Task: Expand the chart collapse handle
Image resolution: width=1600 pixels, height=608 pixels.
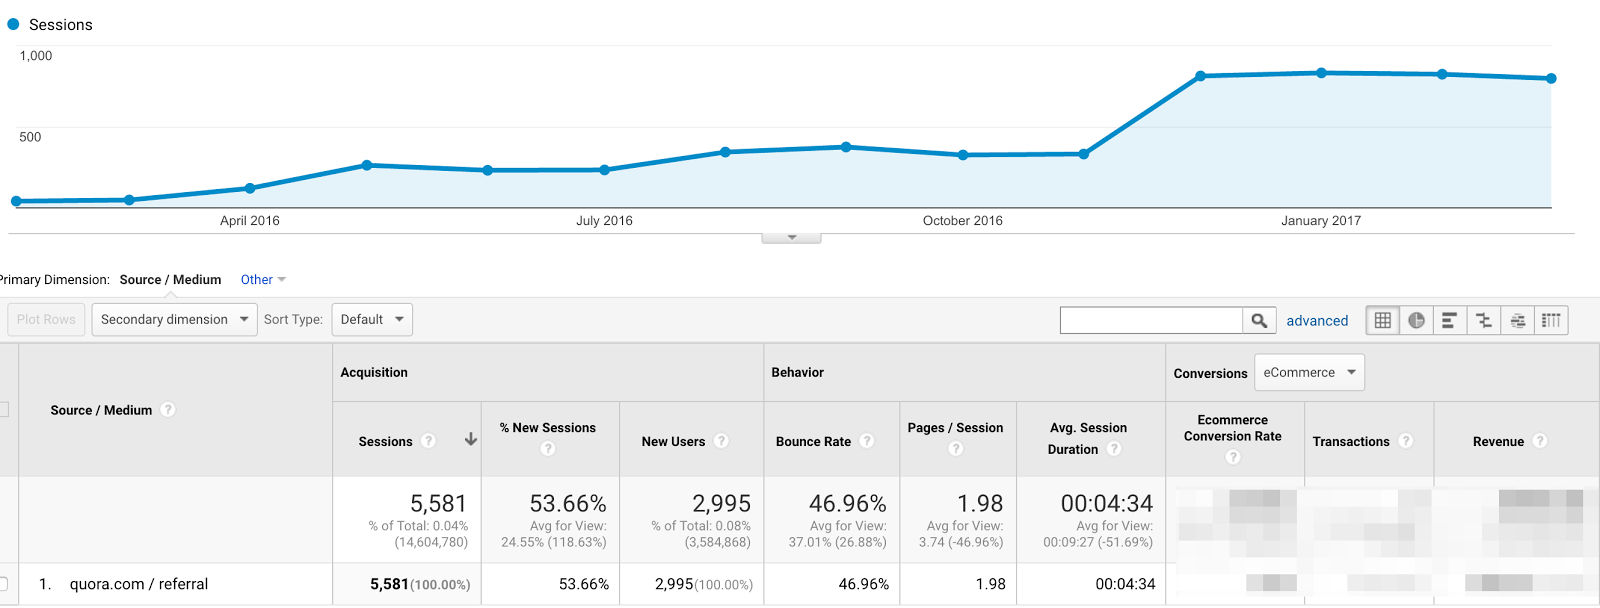Action: click(x=791, y=238)
